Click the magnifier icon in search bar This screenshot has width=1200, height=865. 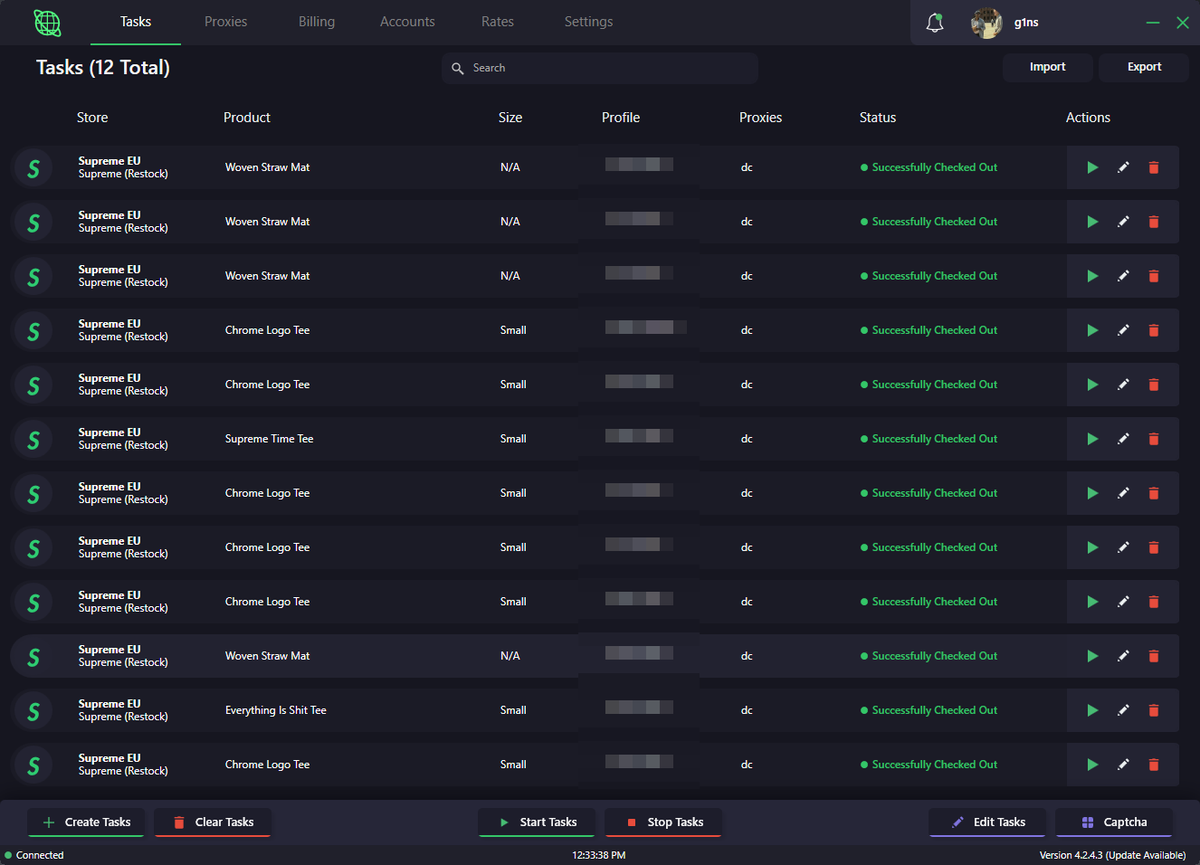[x=458, y=68]
